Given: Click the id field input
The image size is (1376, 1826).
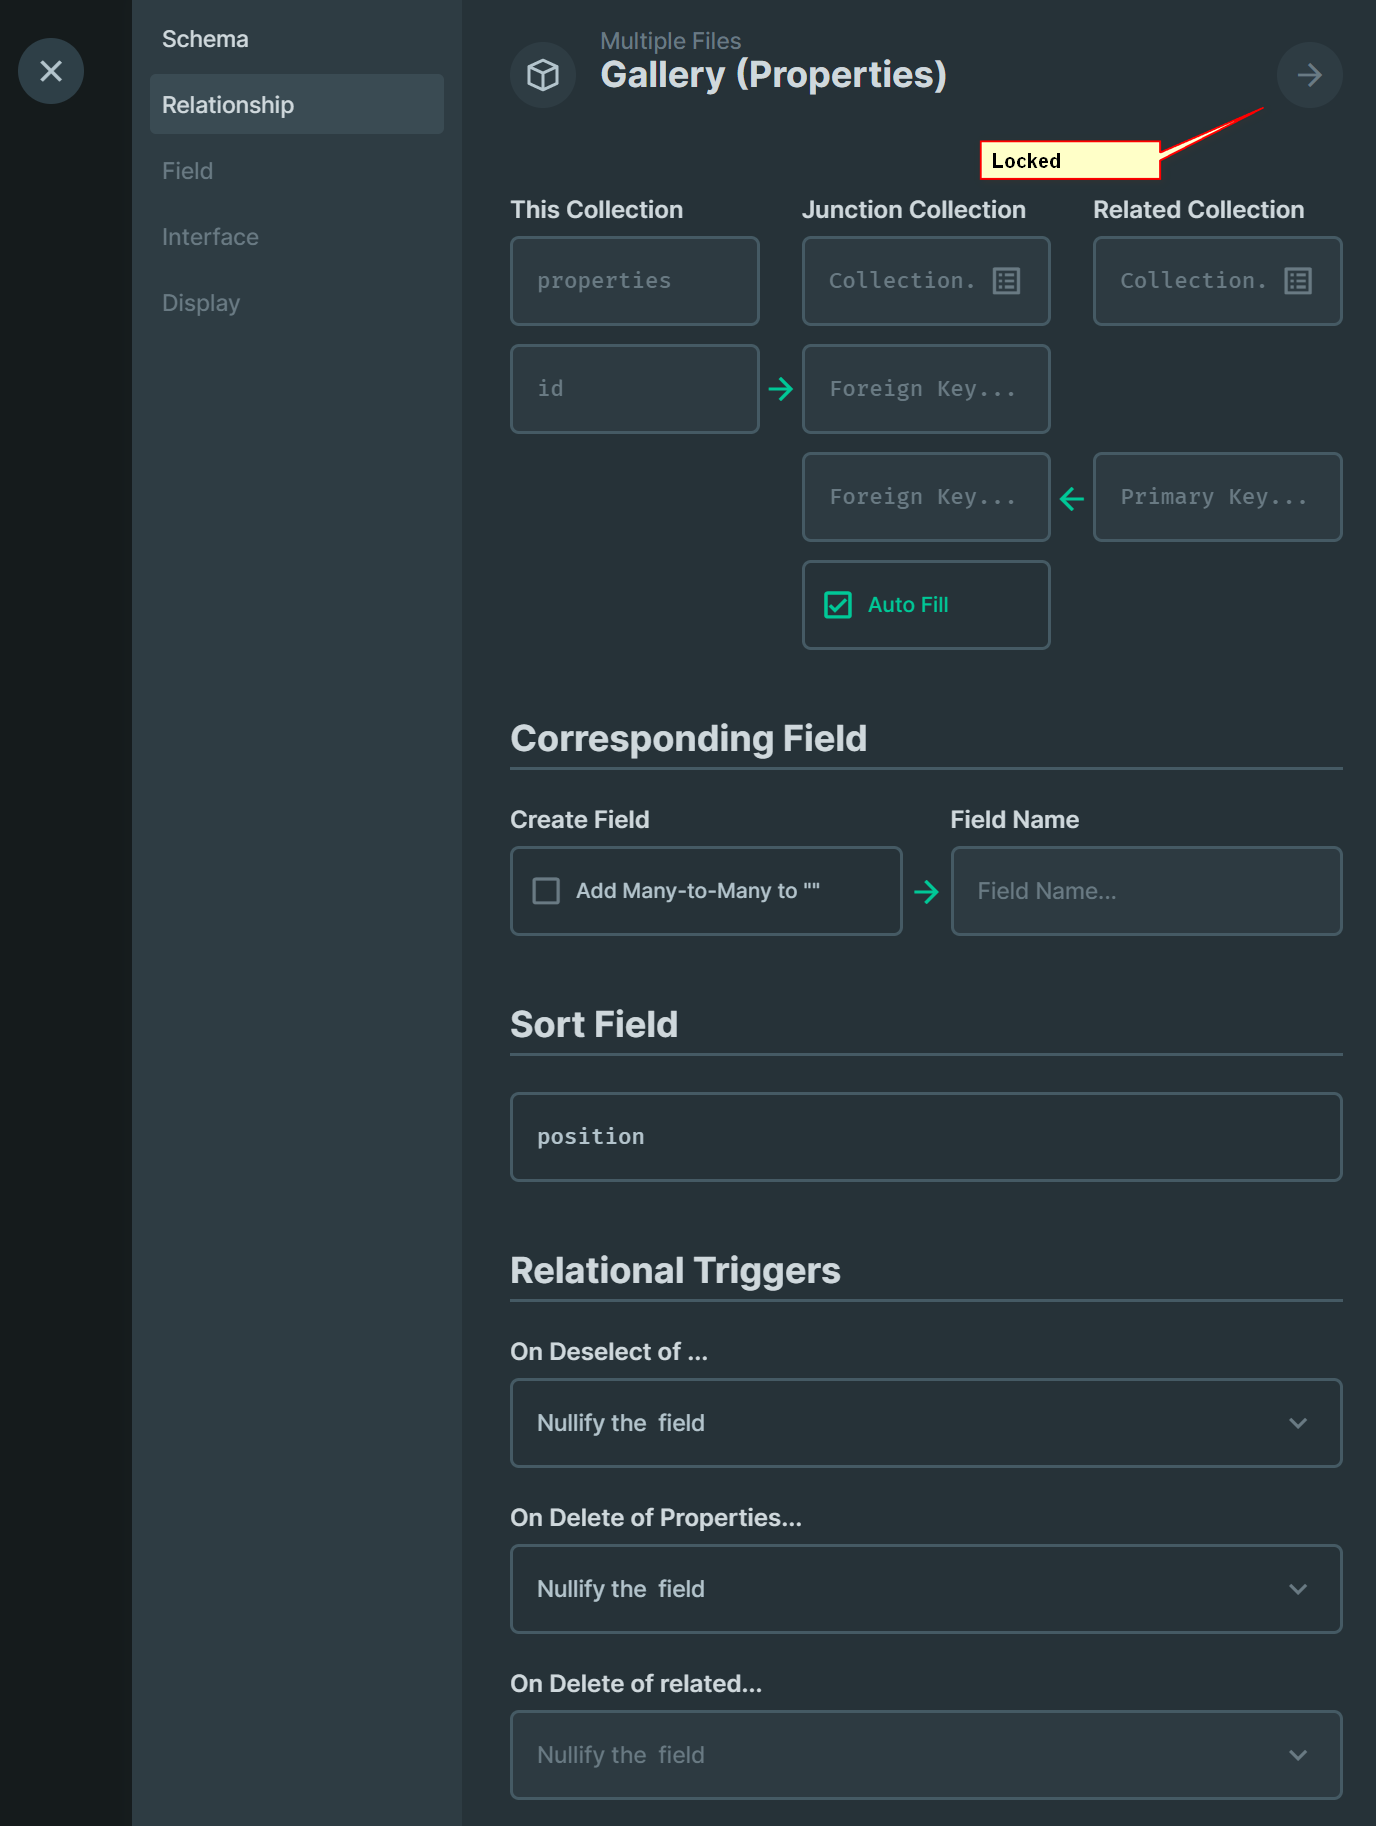Looking at the screenshot, I should [x=635, y=389].
